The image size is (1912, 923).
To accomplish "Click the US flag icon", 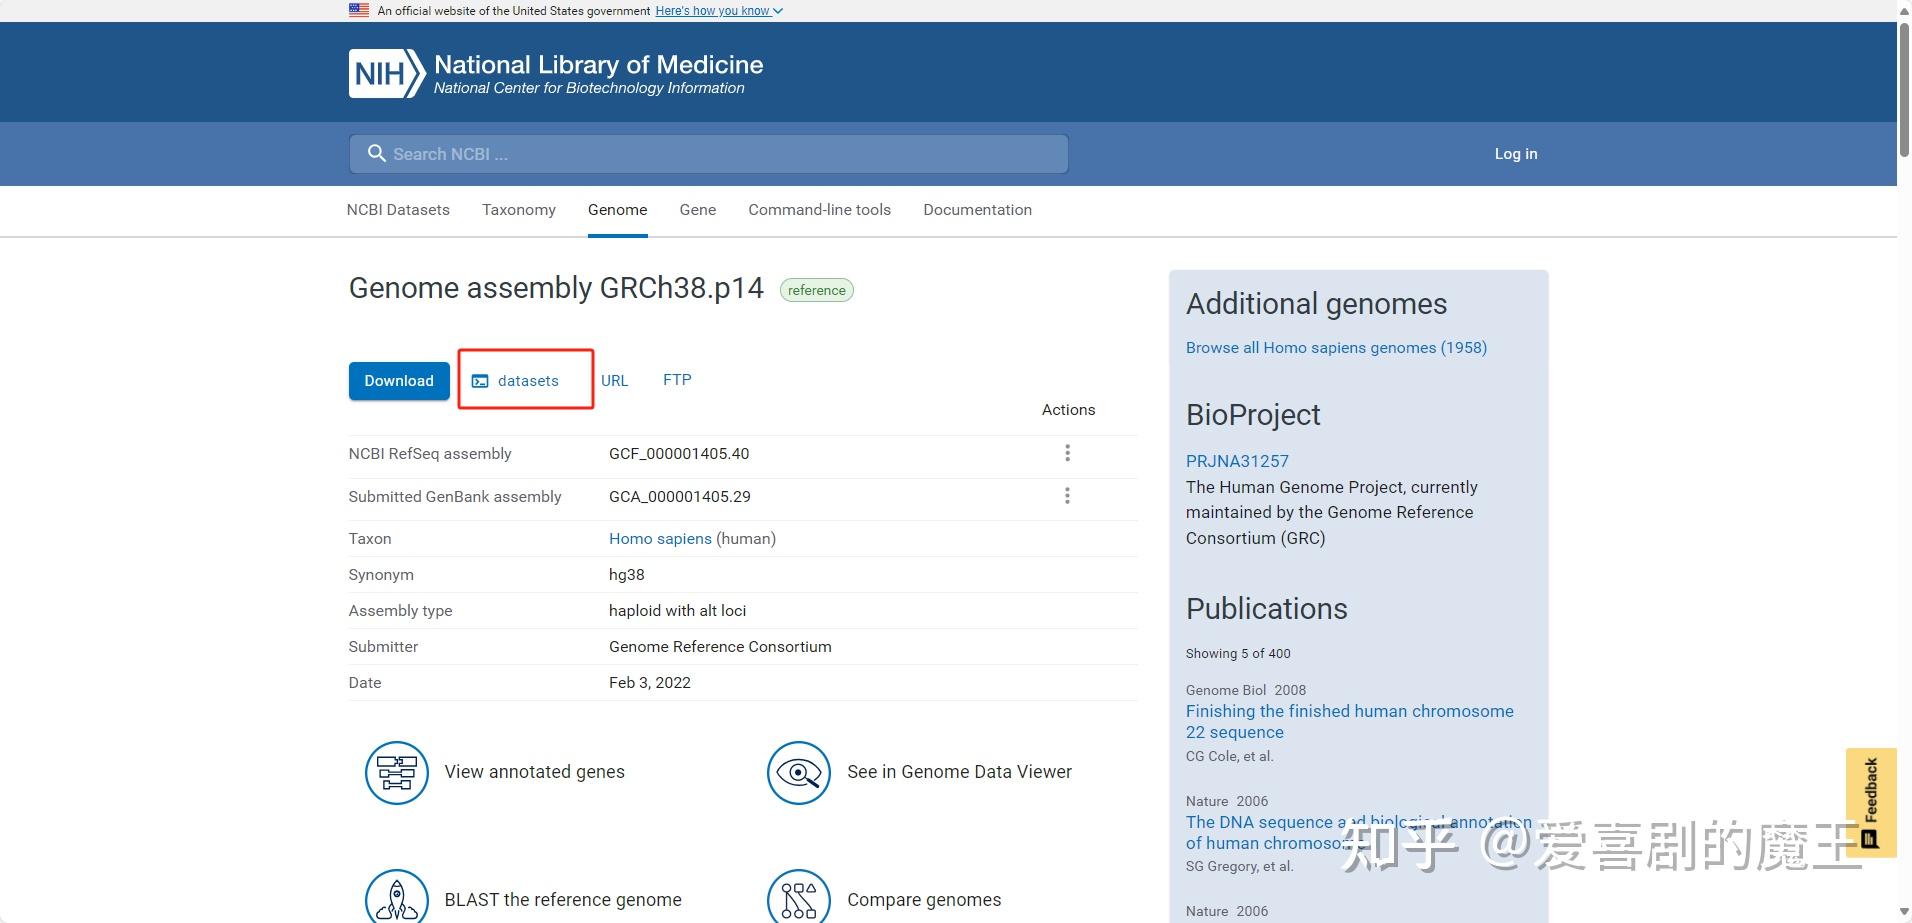I will pyautogui.click(x=359, y=10).
